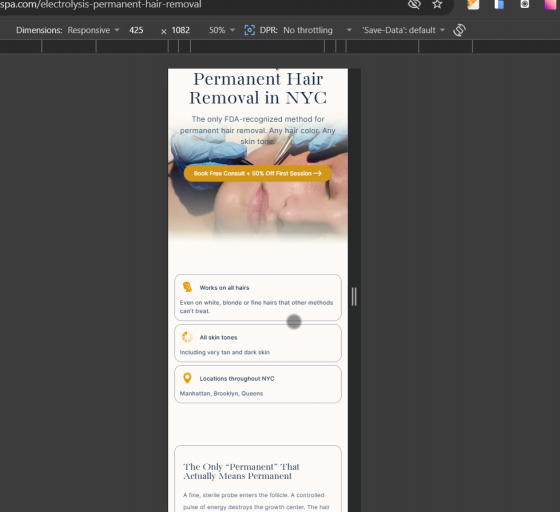Edit the viewport height field 1082
560x512 pixels.
point(181,30)
